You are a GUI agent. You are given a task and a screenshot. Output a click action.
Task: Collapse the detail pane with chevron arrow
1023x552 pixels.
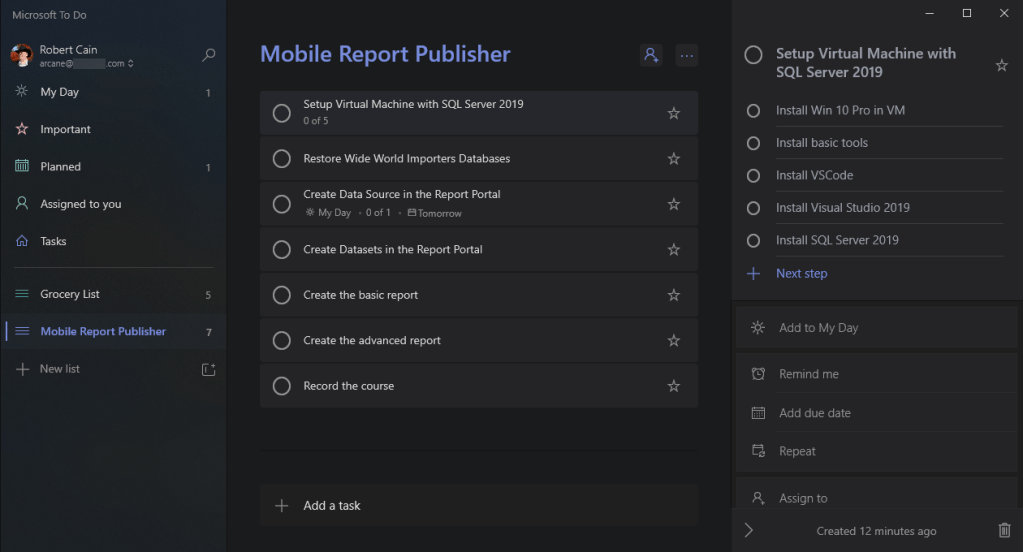click(x=749, y=530)
